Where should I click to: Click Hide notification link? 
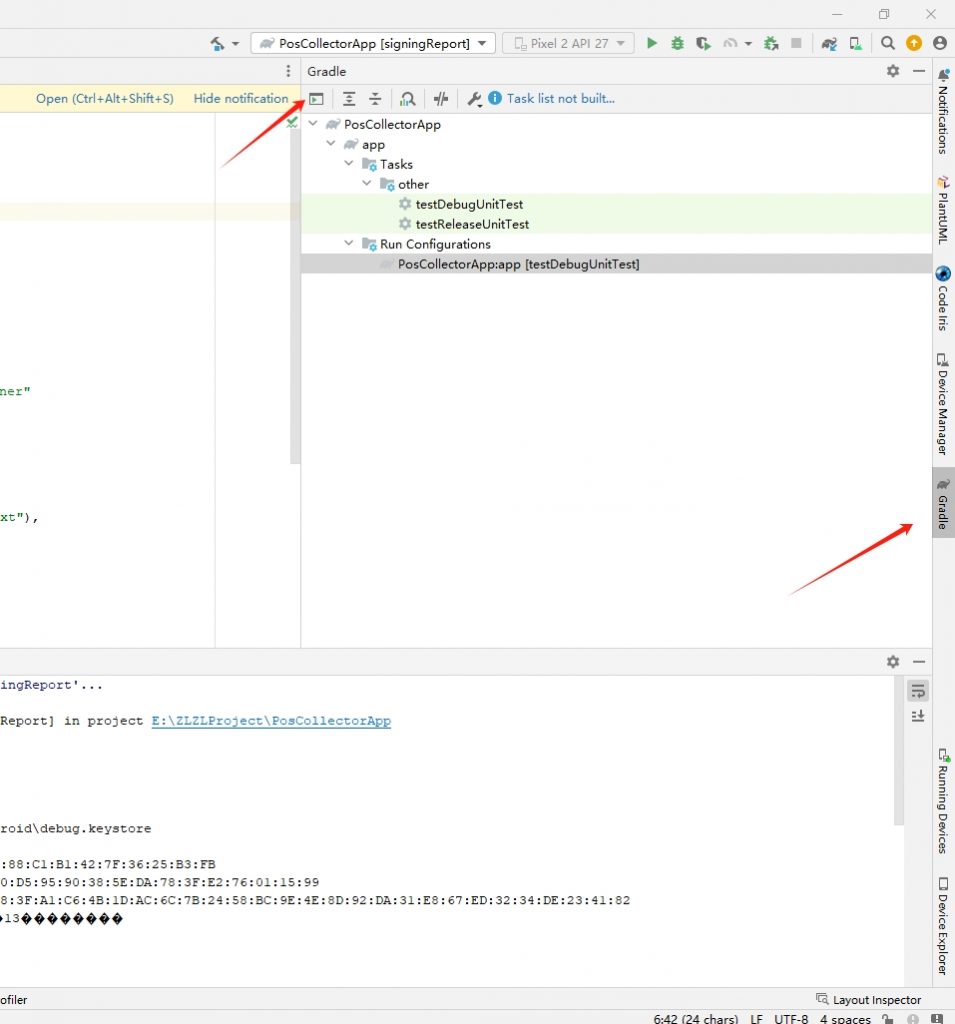(x=240, y=99)
